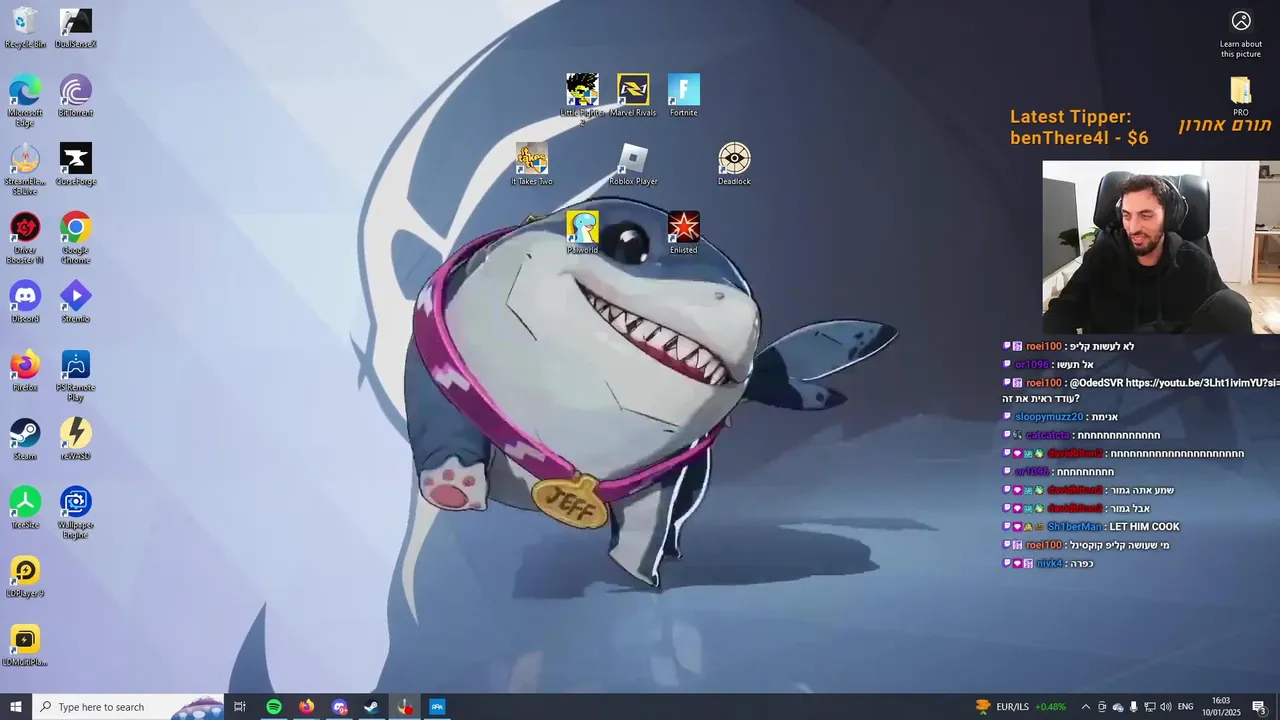Click the Latest Tipper benThere4l text
This screenshot has width=1280, height=720.
tap(1079, 127)
